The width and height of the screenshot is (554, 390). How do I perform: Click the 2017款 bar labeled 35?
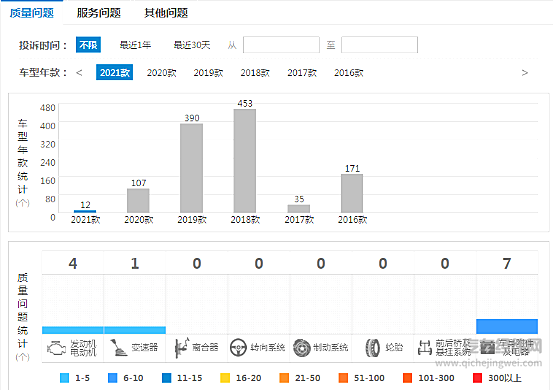click(x=299, y=209)
